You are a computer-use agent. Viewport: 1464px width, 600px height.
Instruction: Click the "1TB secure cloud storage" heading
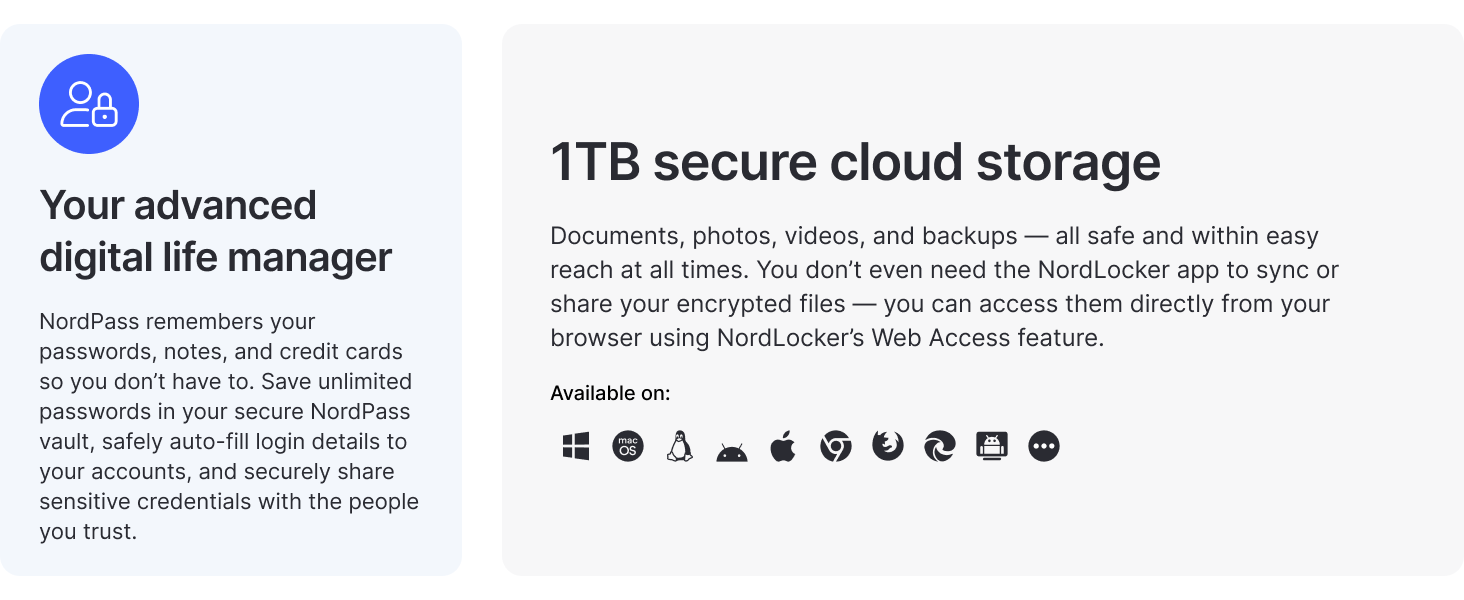pyautogui.click(x=855, y=162)
